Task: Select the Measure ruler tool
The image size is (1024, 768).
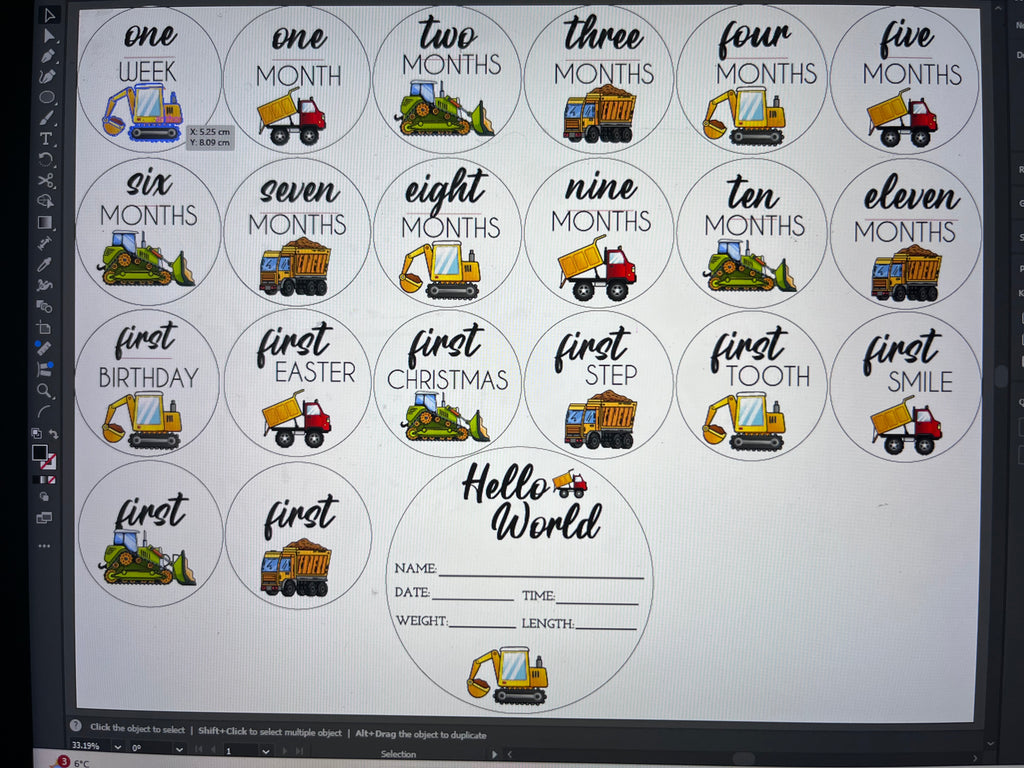Action: tap(44, 347)
